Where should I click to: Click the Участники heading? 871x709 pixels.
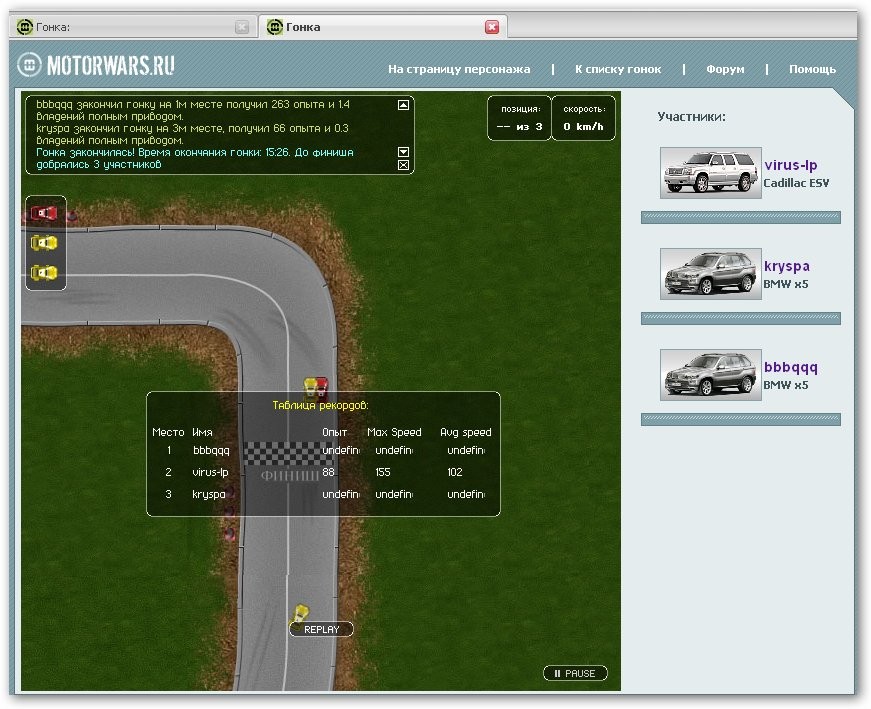(x=691, y=117)
